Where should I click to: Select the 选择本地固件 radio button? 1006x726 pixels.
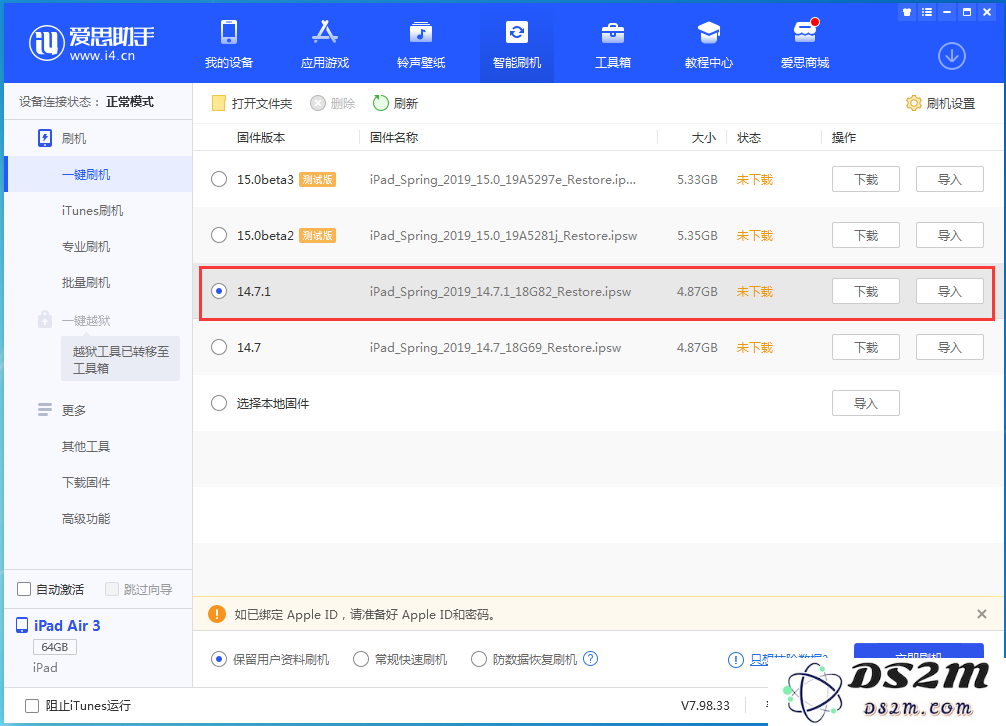tap(219, 403)
